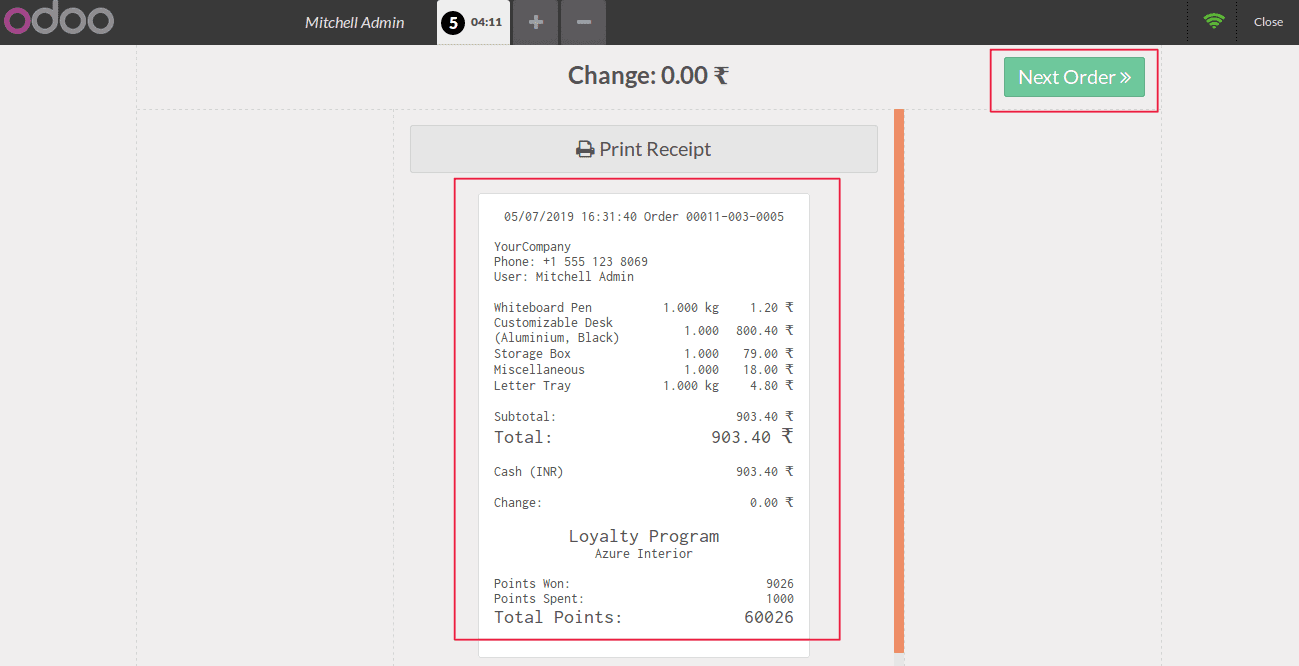Image resolution: width=1299 pixels, height=666 pixels.
Task: Click the 79.00 ₹ Storage Box price
Action: (768, 354)
